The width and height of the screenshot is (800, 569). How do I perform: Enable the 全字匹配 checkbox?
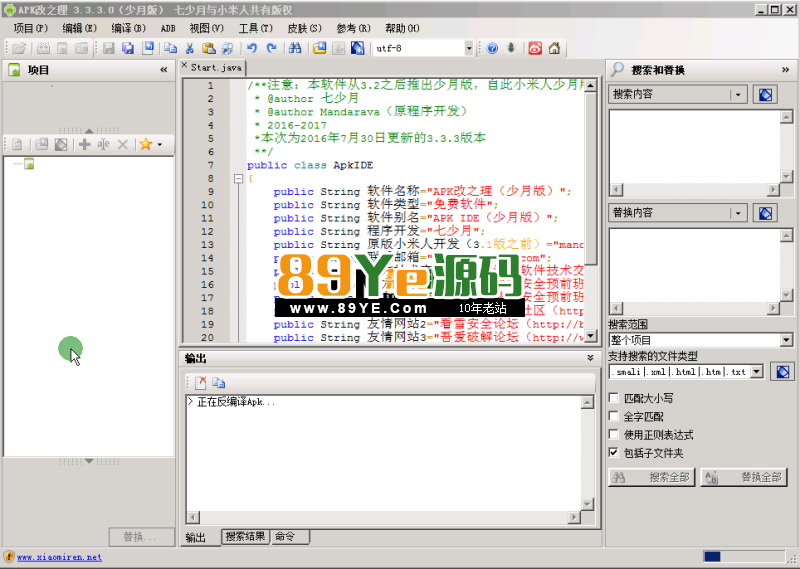pos(614,416)
